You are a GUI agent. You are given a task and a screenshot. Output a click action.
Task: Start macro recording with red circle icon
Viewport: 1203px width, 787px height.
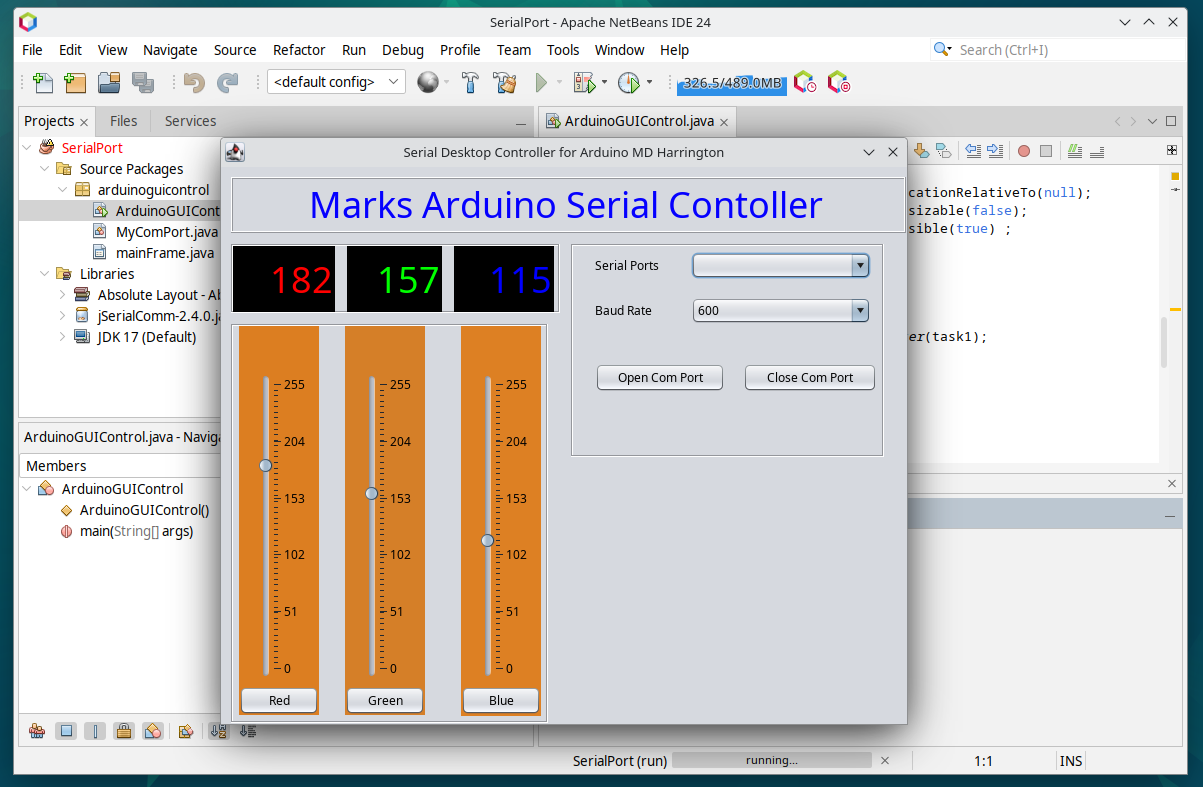click(x=1023, y=151)
